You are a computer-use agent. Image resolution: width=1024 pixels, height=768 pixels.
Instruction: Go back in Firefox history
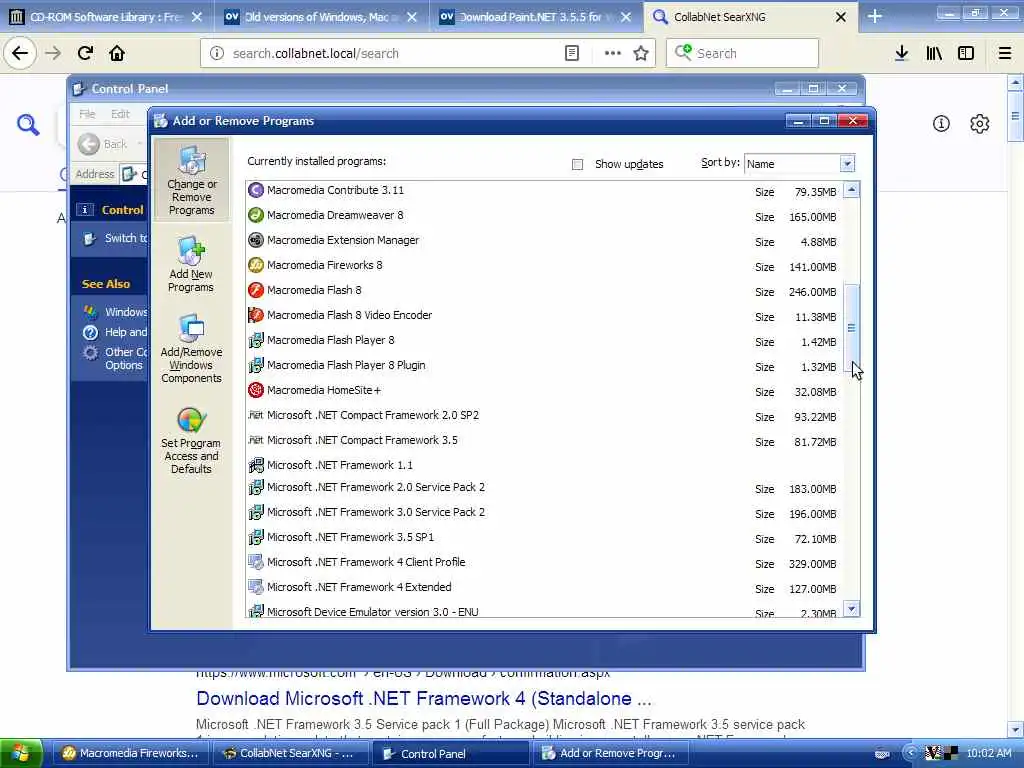(x=20, y=53)
